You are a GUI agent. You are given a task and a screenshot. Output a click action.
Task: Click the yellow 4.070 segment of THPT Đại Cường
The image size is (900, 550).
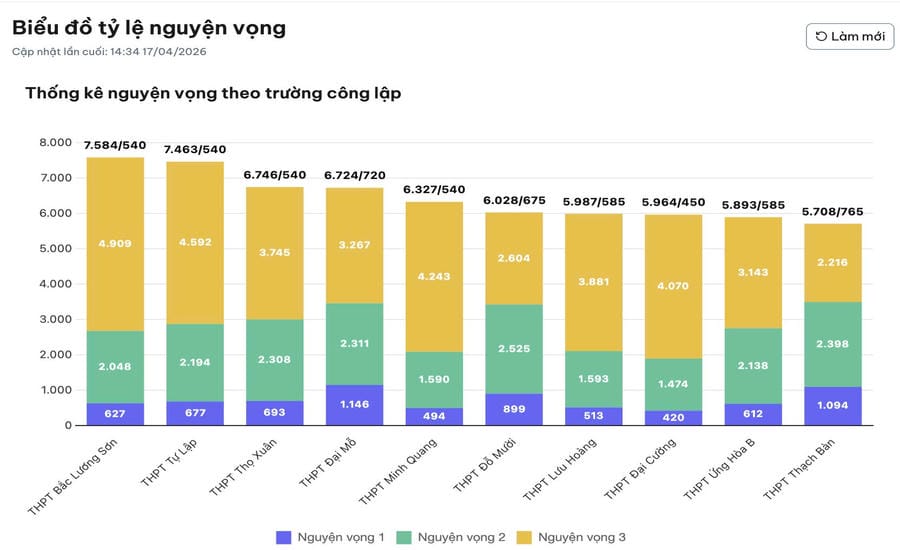[674, 286]
